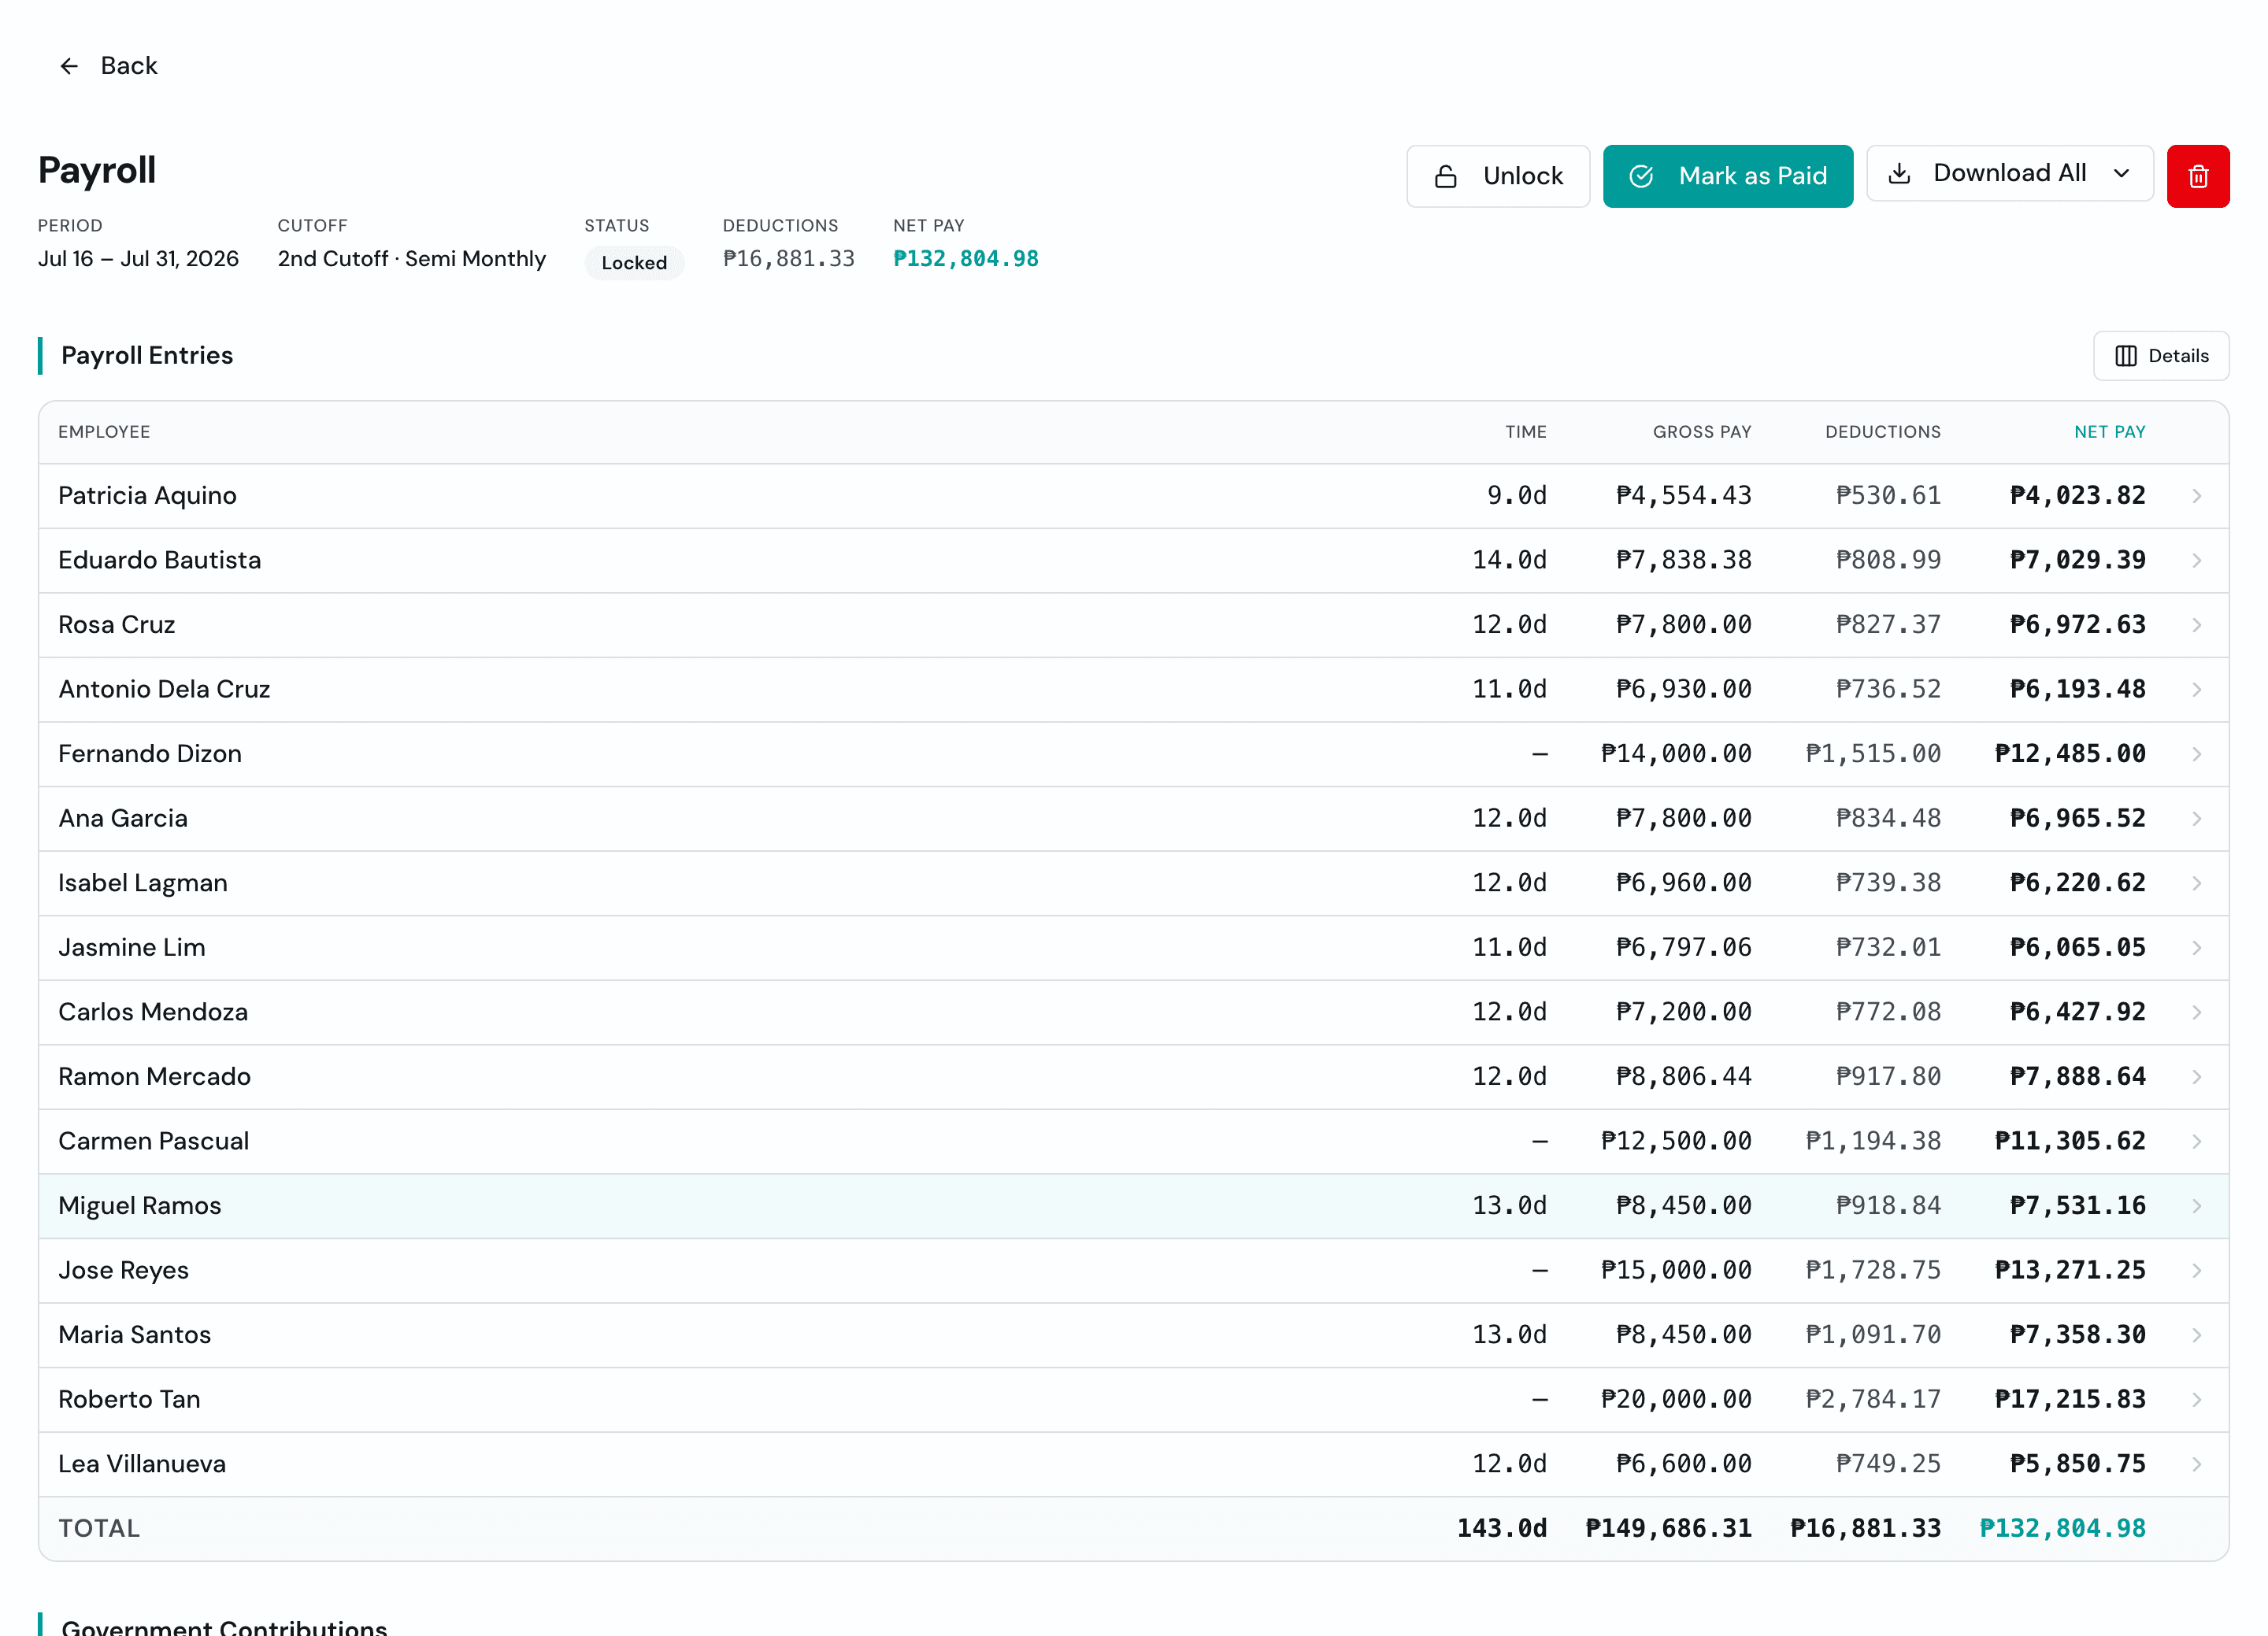Click the GROSS PAY column header
Screen dimensions: 2268x1636
[x=1701, y=432]
